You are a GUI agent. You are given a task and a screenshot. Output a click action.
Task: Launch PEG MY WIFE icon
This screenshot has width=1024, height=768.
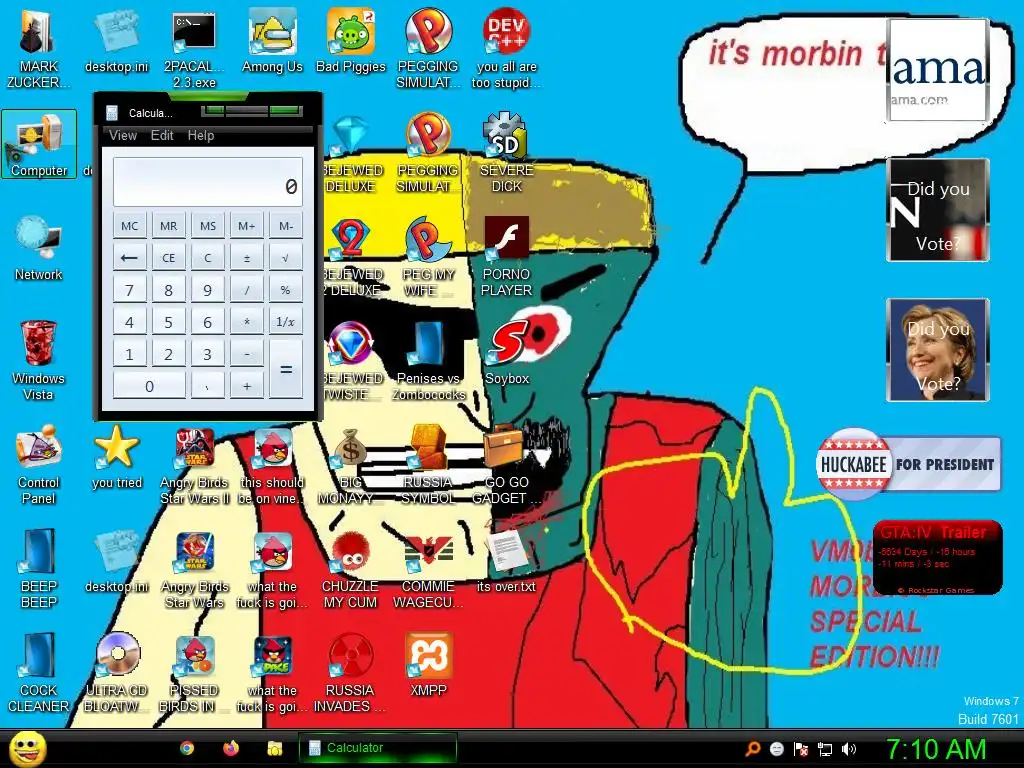point(428,255)
